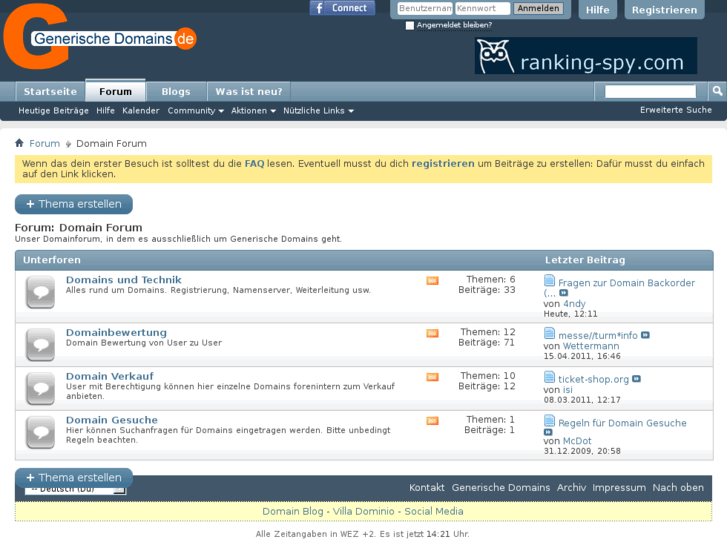Click Nach oben footer link
The height and width of the screenshot is (545, 727).
tap(678, 487)
